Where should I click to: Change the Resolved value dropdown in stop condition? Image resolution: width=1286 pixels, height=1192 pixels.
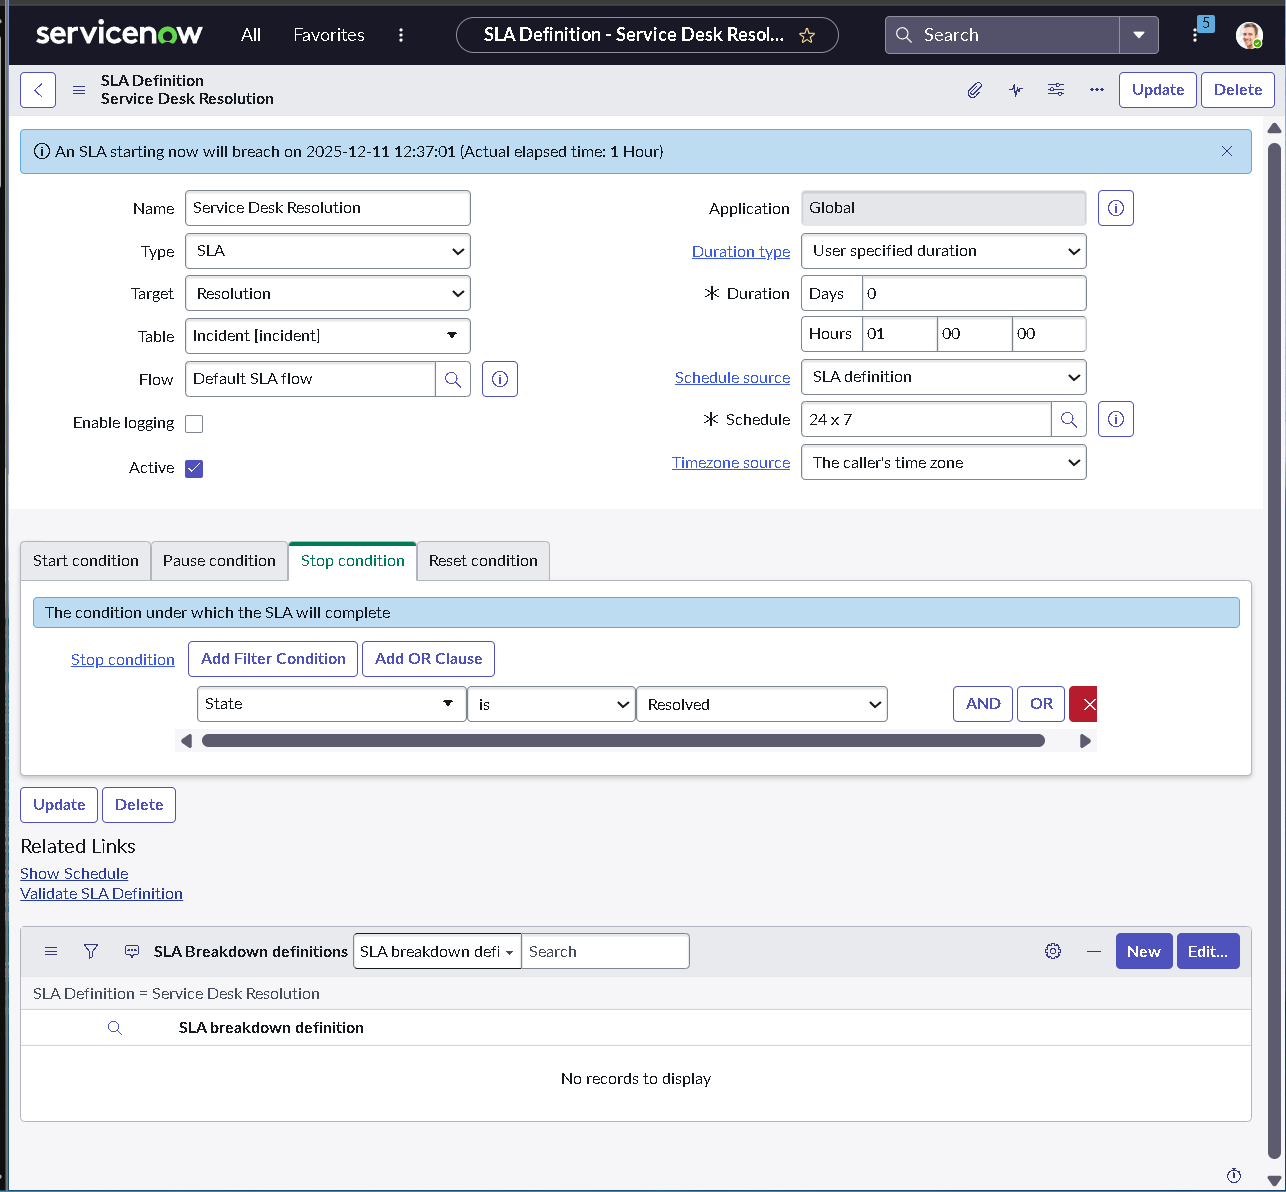[x=761, y=704]
